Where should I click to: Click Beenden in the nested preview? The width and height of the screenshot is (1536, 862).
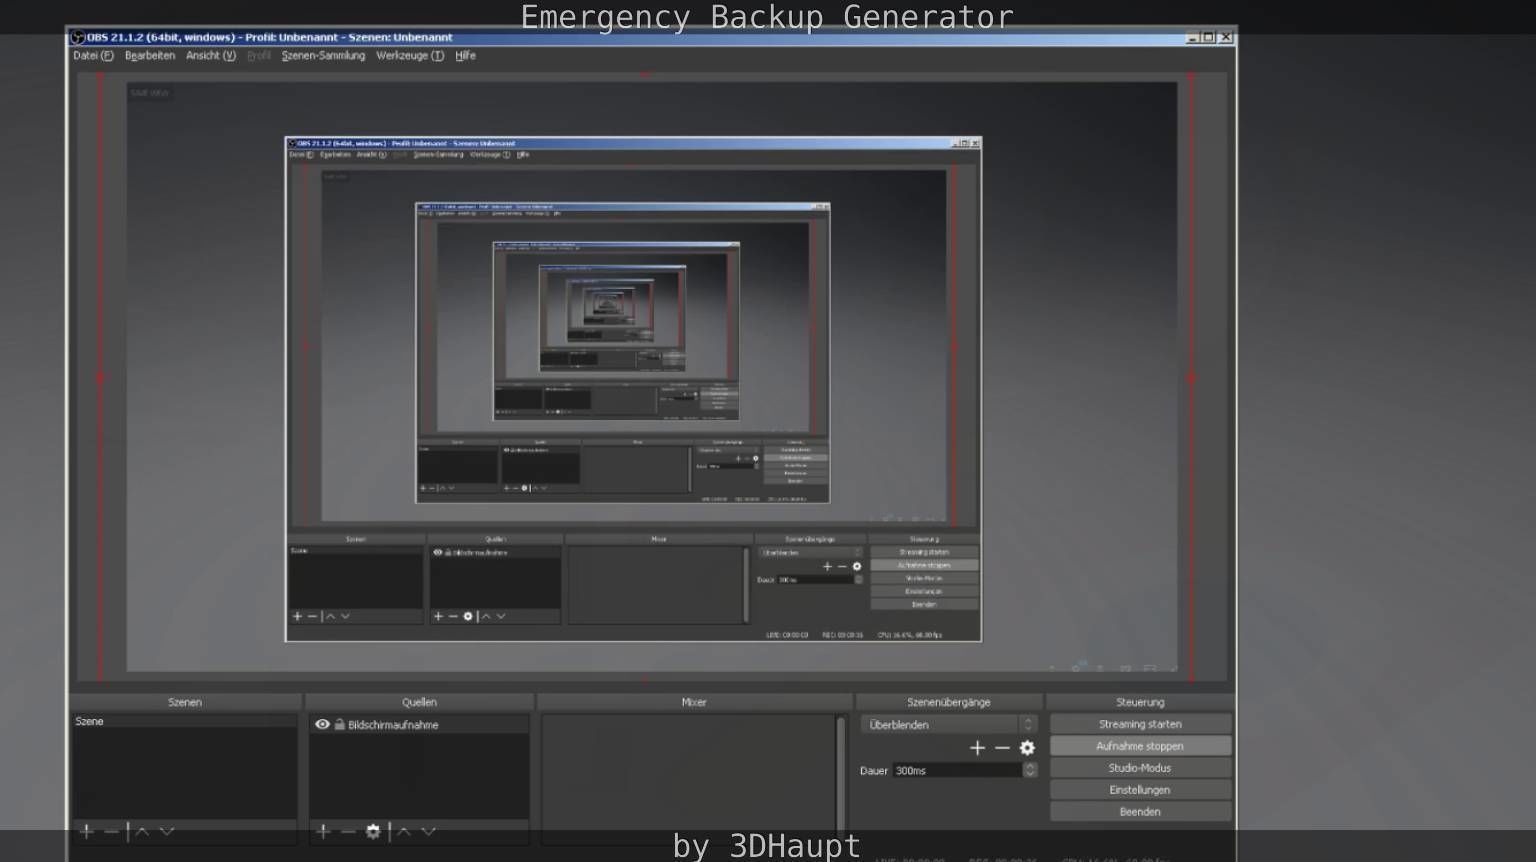pos(924,604)
